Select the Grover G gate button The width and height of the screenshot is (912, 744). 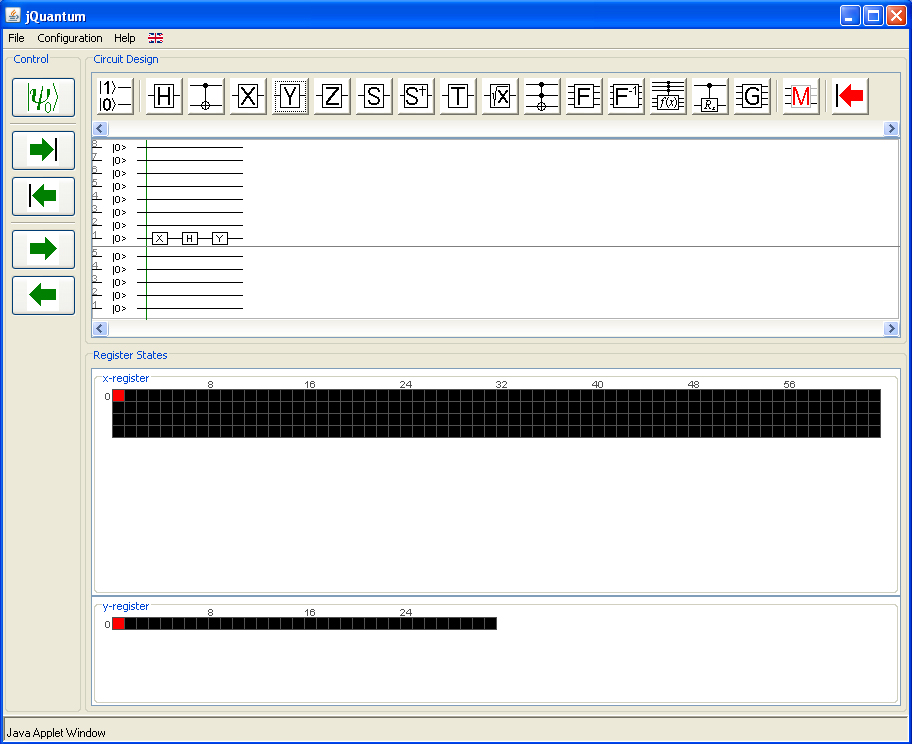pyautogui.click(x=752, y=96)
